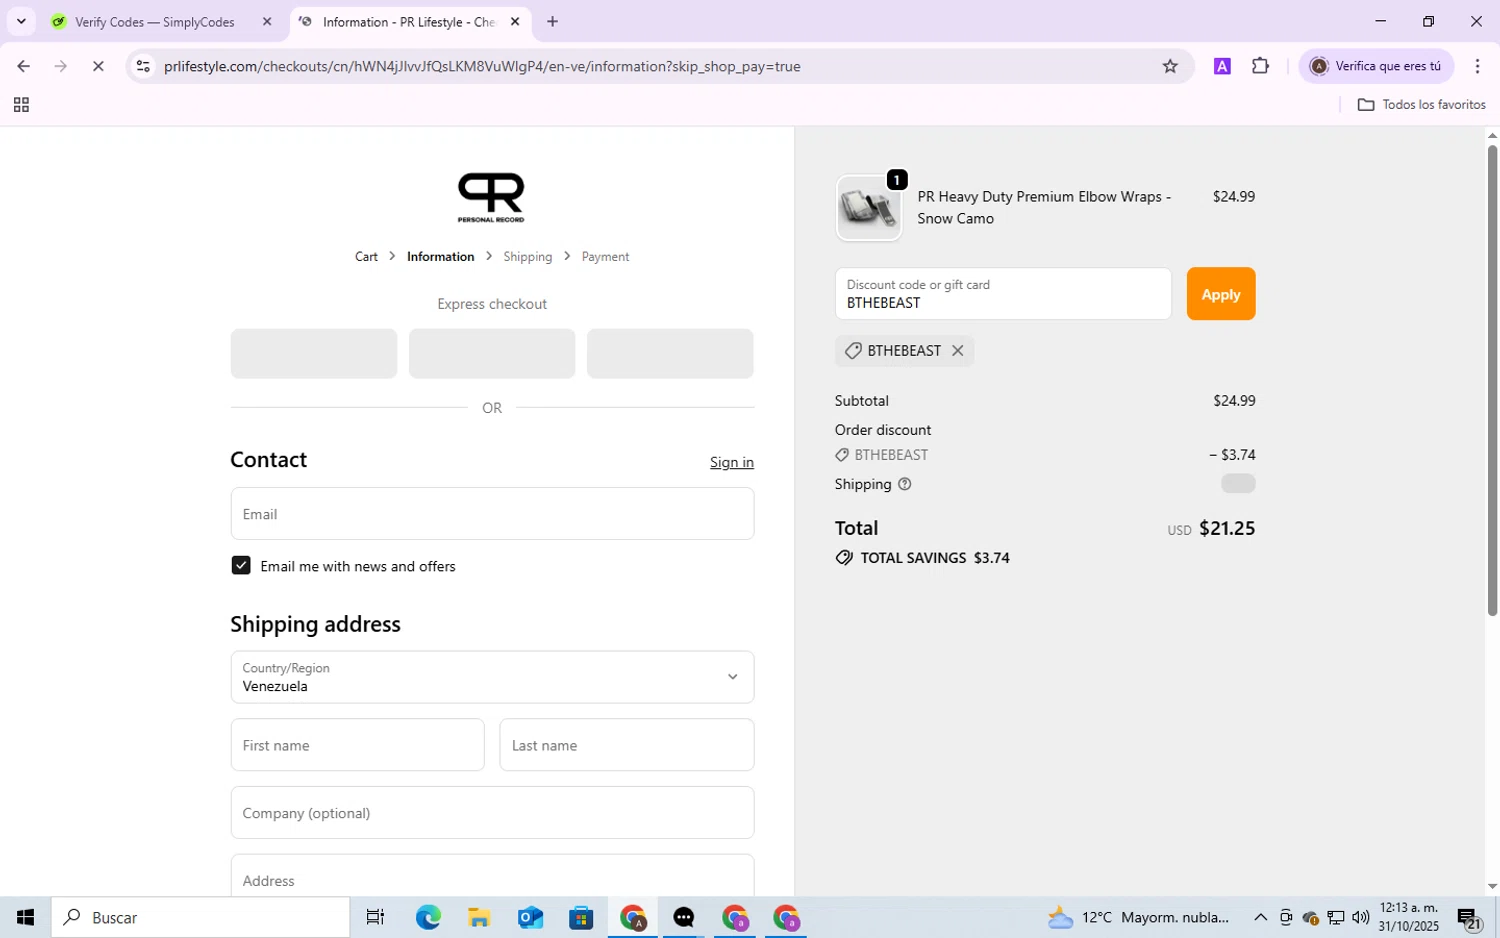The image size is (1500, 938).
Task: Go back to the previous page
Action: (23, 66)
